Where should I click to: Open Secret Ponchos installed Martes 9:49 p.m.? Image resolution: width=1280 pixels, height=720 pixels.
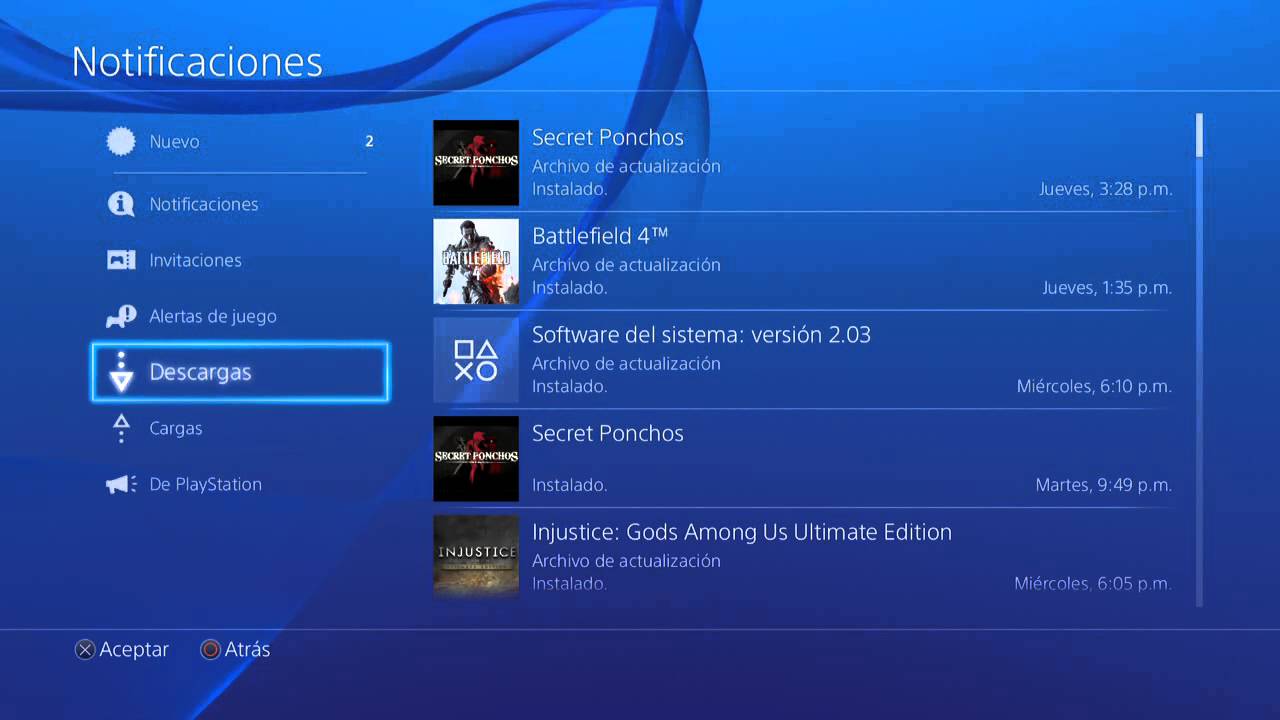point(803,459)
